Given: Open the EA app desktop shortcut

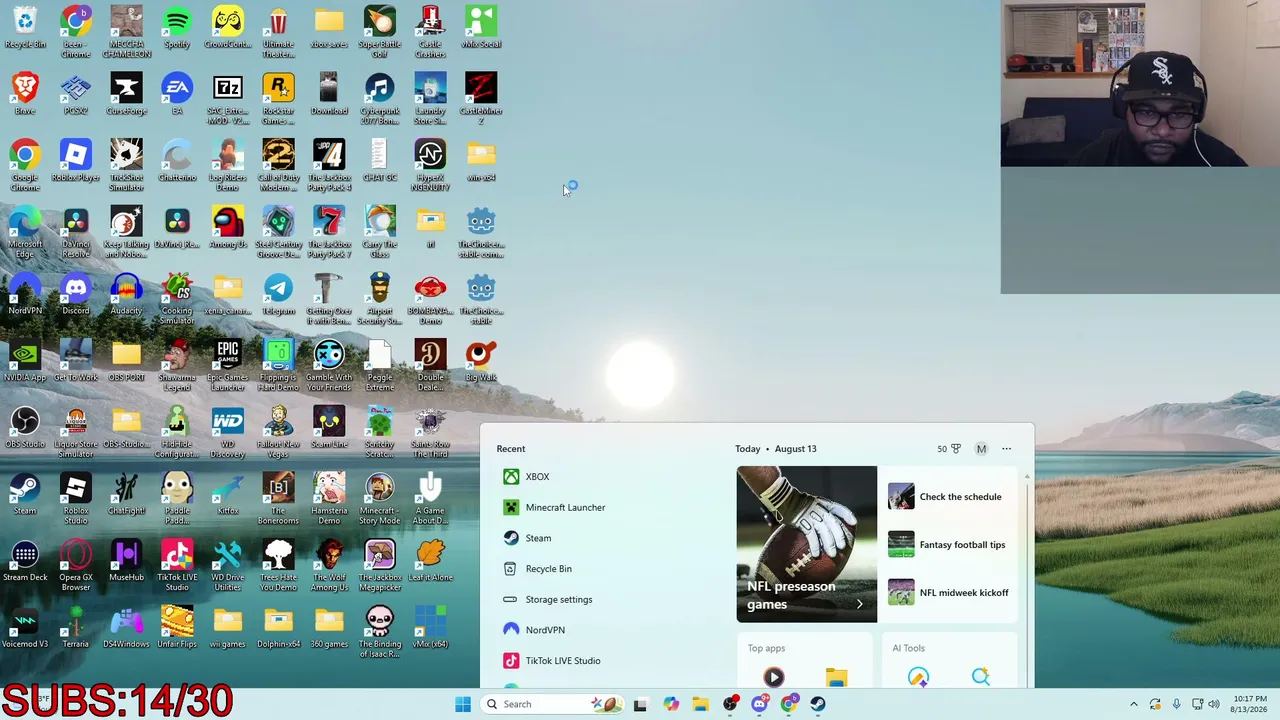Looking at the screenshot, I should [x=177, y=95].
